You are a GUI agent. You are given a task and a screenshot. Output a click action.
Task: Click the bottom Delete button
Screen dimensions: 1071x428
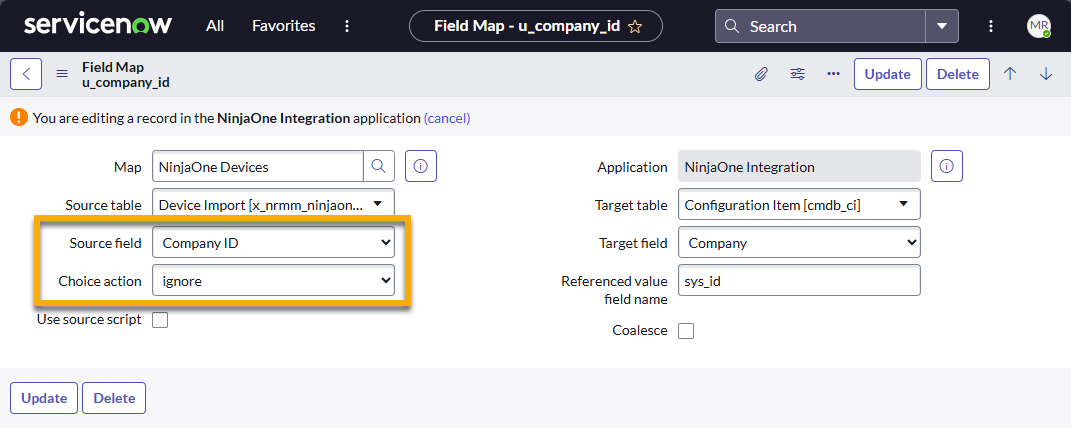114,398
